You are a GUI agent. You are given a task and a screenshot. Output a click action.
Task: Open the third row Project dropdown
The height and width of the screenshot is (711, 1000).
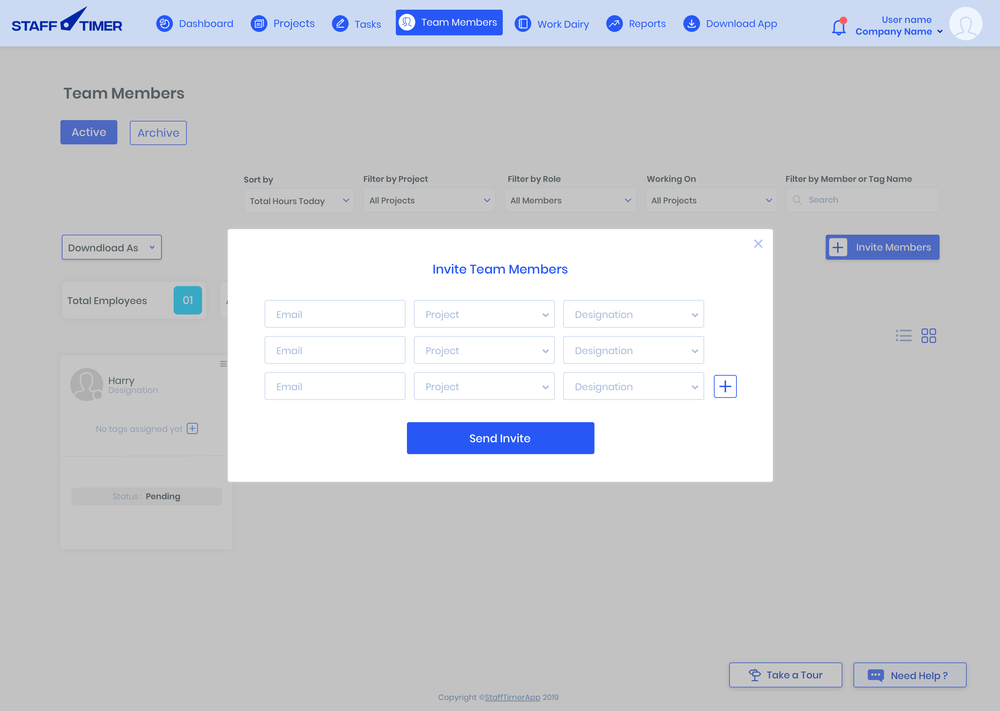(484, 386)
